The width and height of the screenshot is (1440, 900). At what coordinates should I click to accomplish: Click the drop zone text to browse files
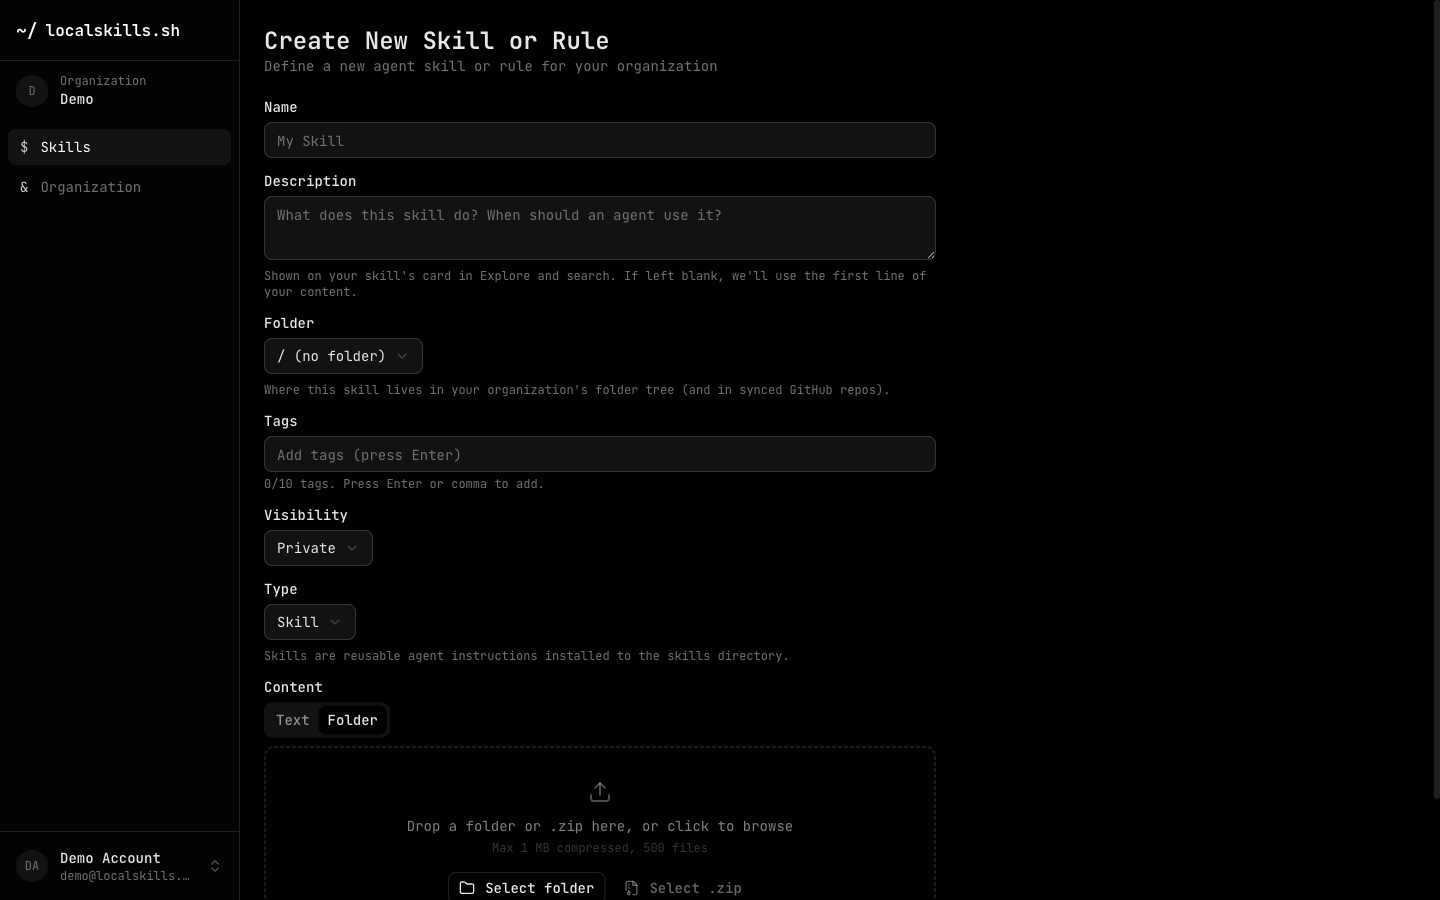600,826
